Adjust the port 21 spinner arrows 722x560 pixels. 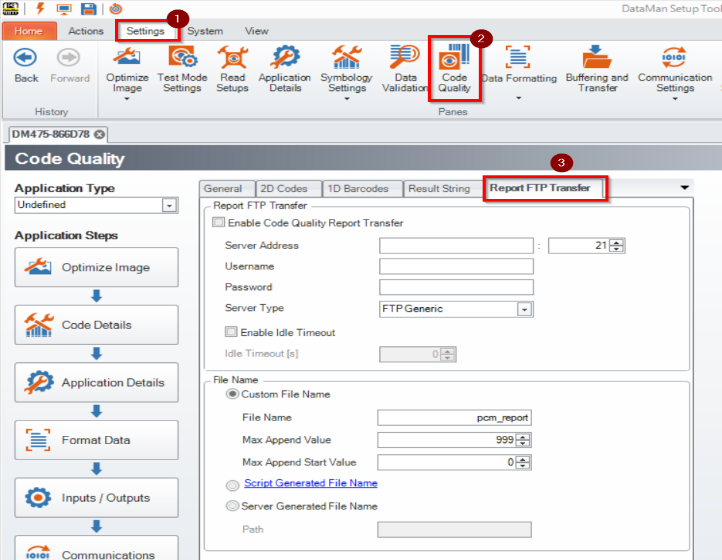tap(617, 245)
